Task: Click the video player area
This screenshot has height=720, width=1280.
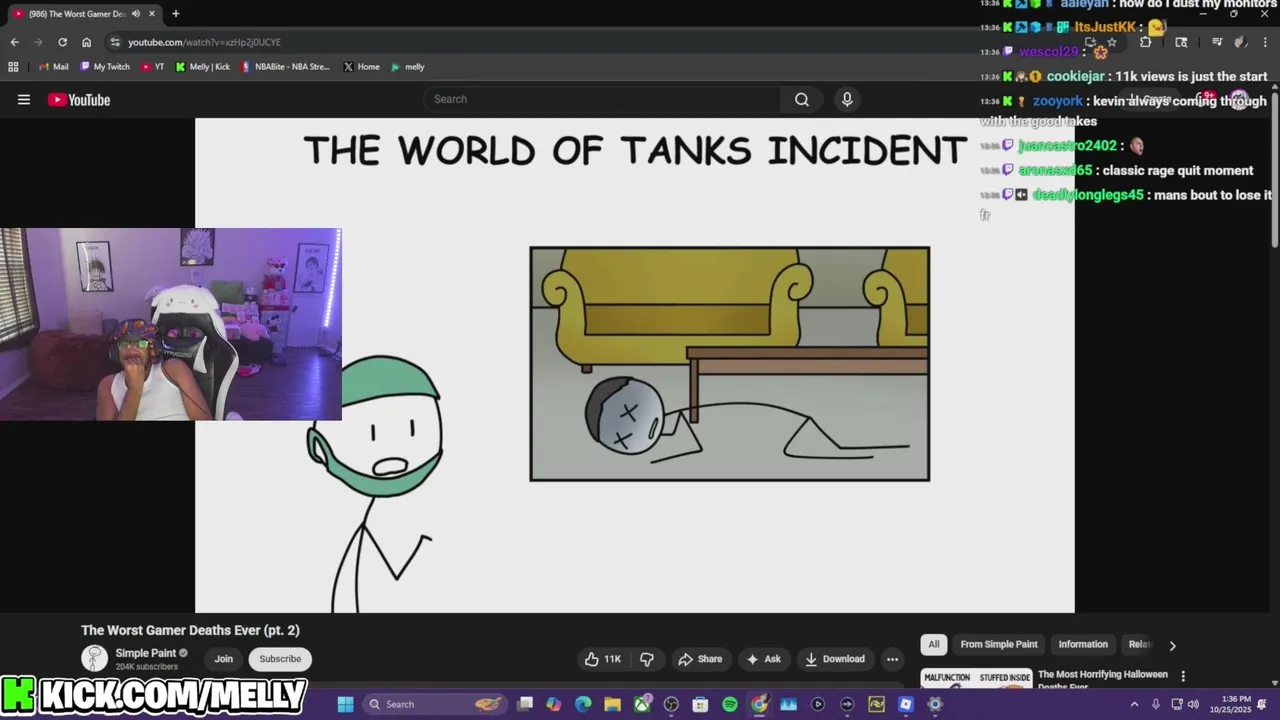Action: [x=635, y=365]
